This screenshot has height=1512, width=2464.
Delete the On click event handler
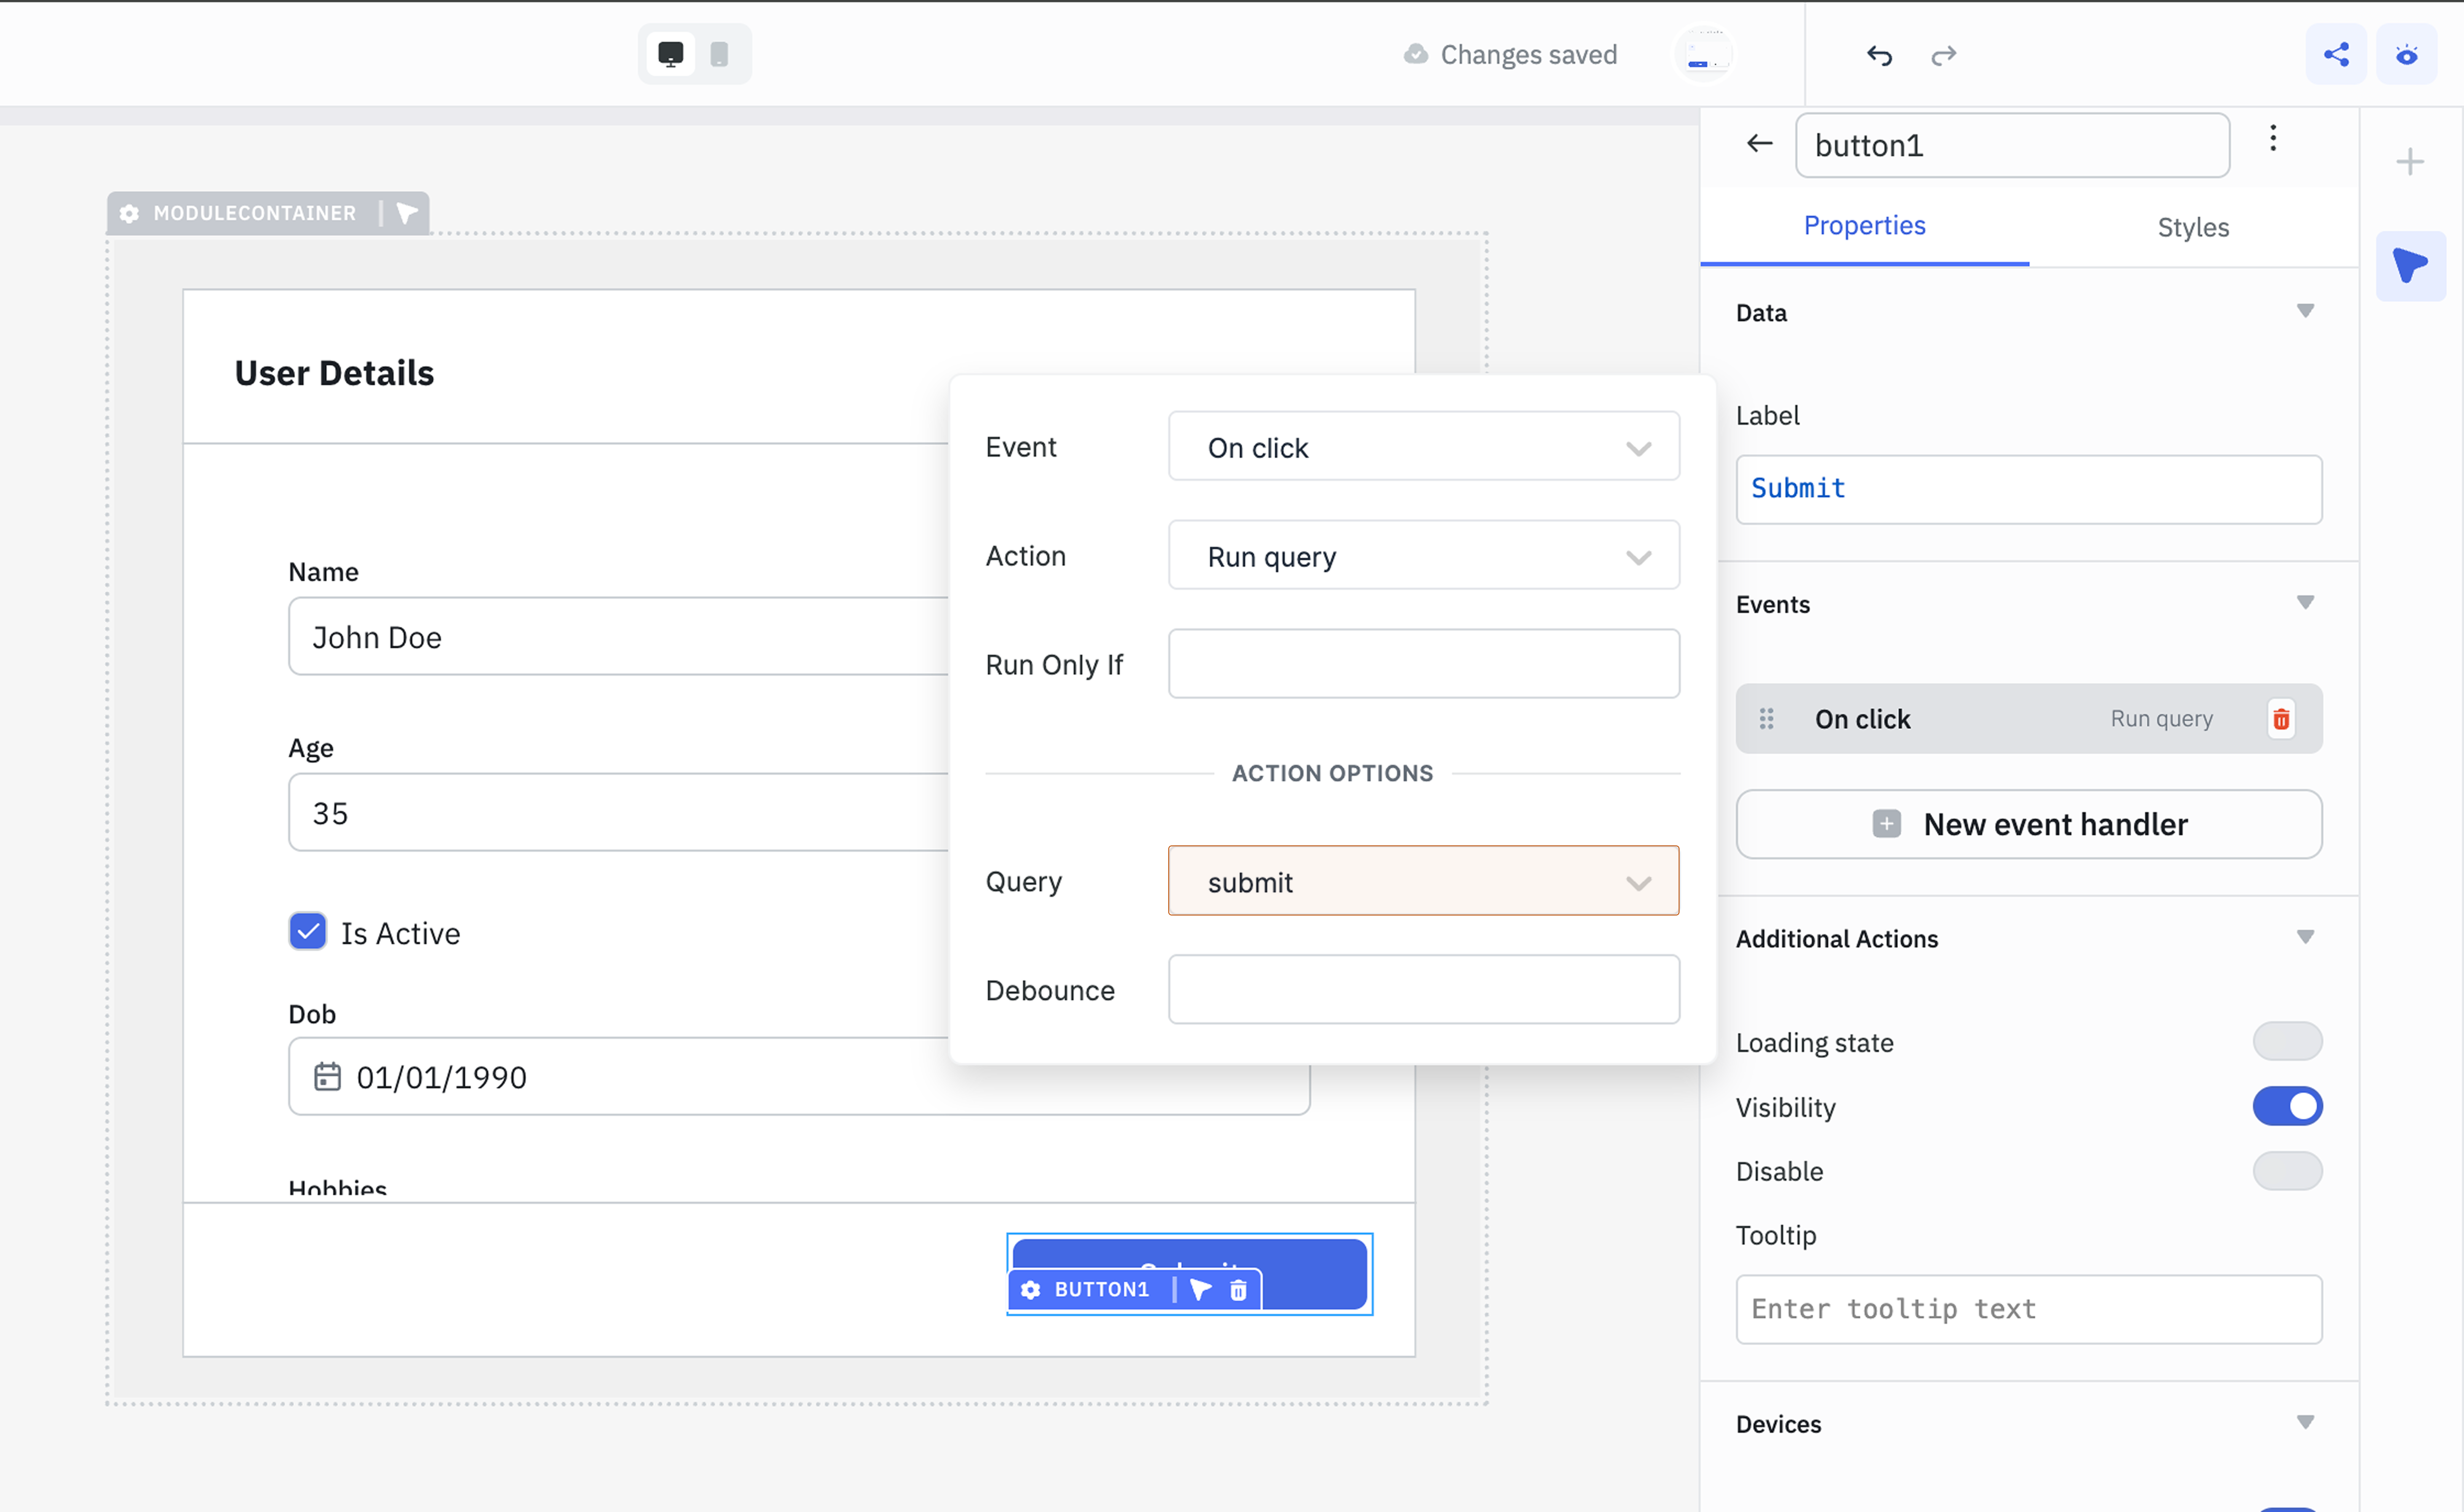point(2280,719)
